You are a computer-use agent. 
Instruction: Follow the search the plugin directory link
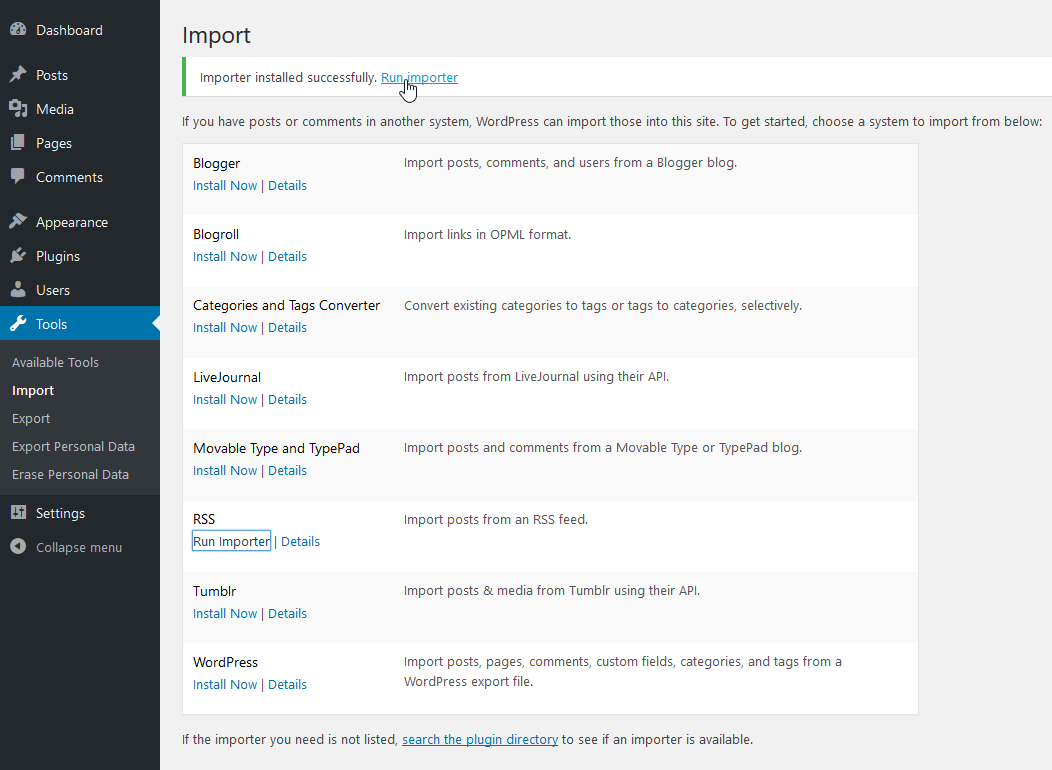tap(480, 740)
